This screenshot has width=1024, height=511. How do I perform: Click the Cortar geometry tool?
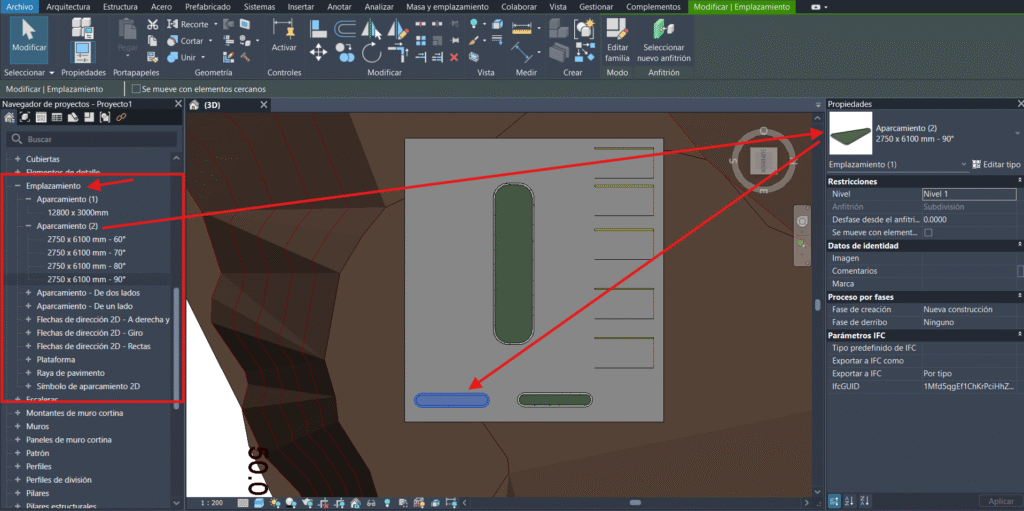[x=186, y=41]
